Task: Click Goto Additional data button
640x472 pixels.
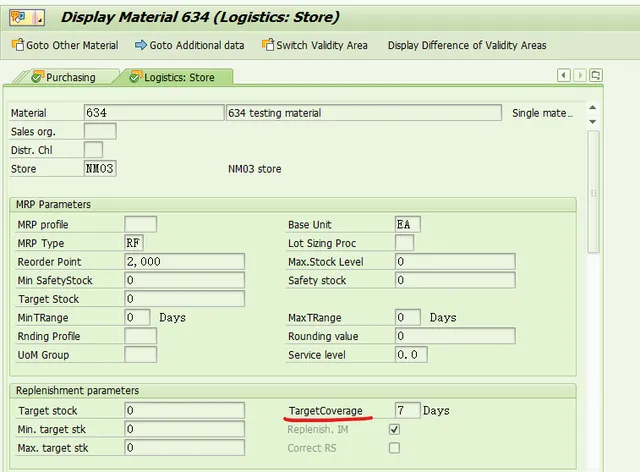Action: (x=190, y=45)
